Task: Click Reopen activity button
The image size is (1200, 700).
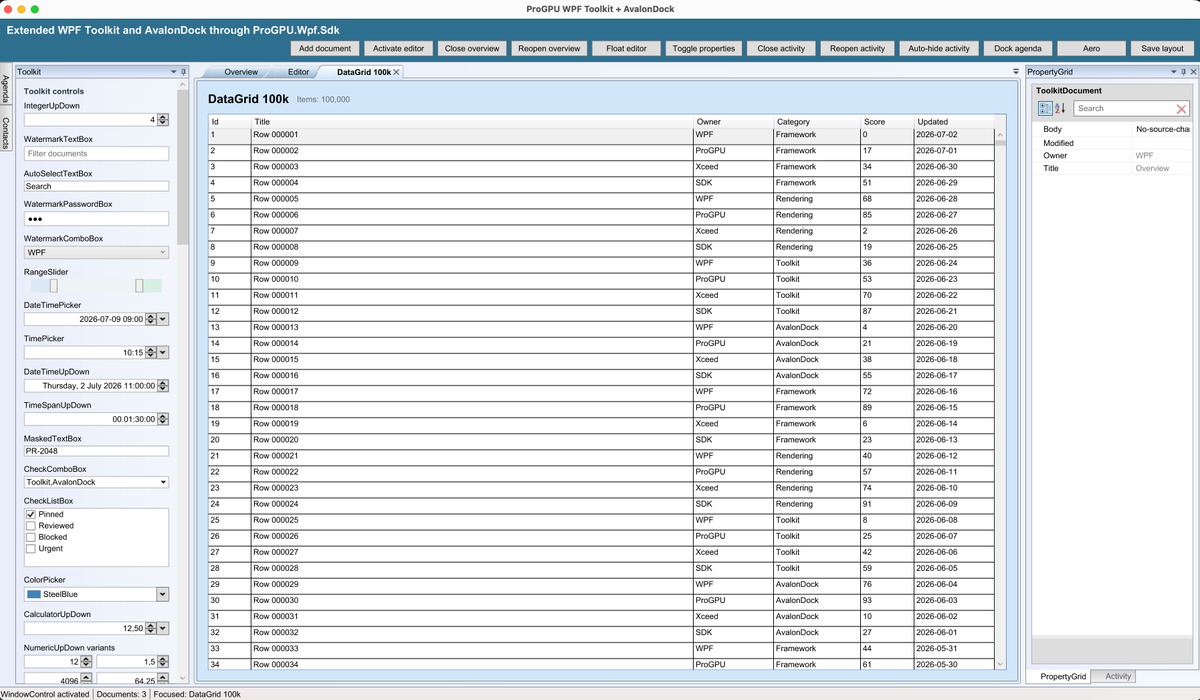Action: (x=857, y=48)
